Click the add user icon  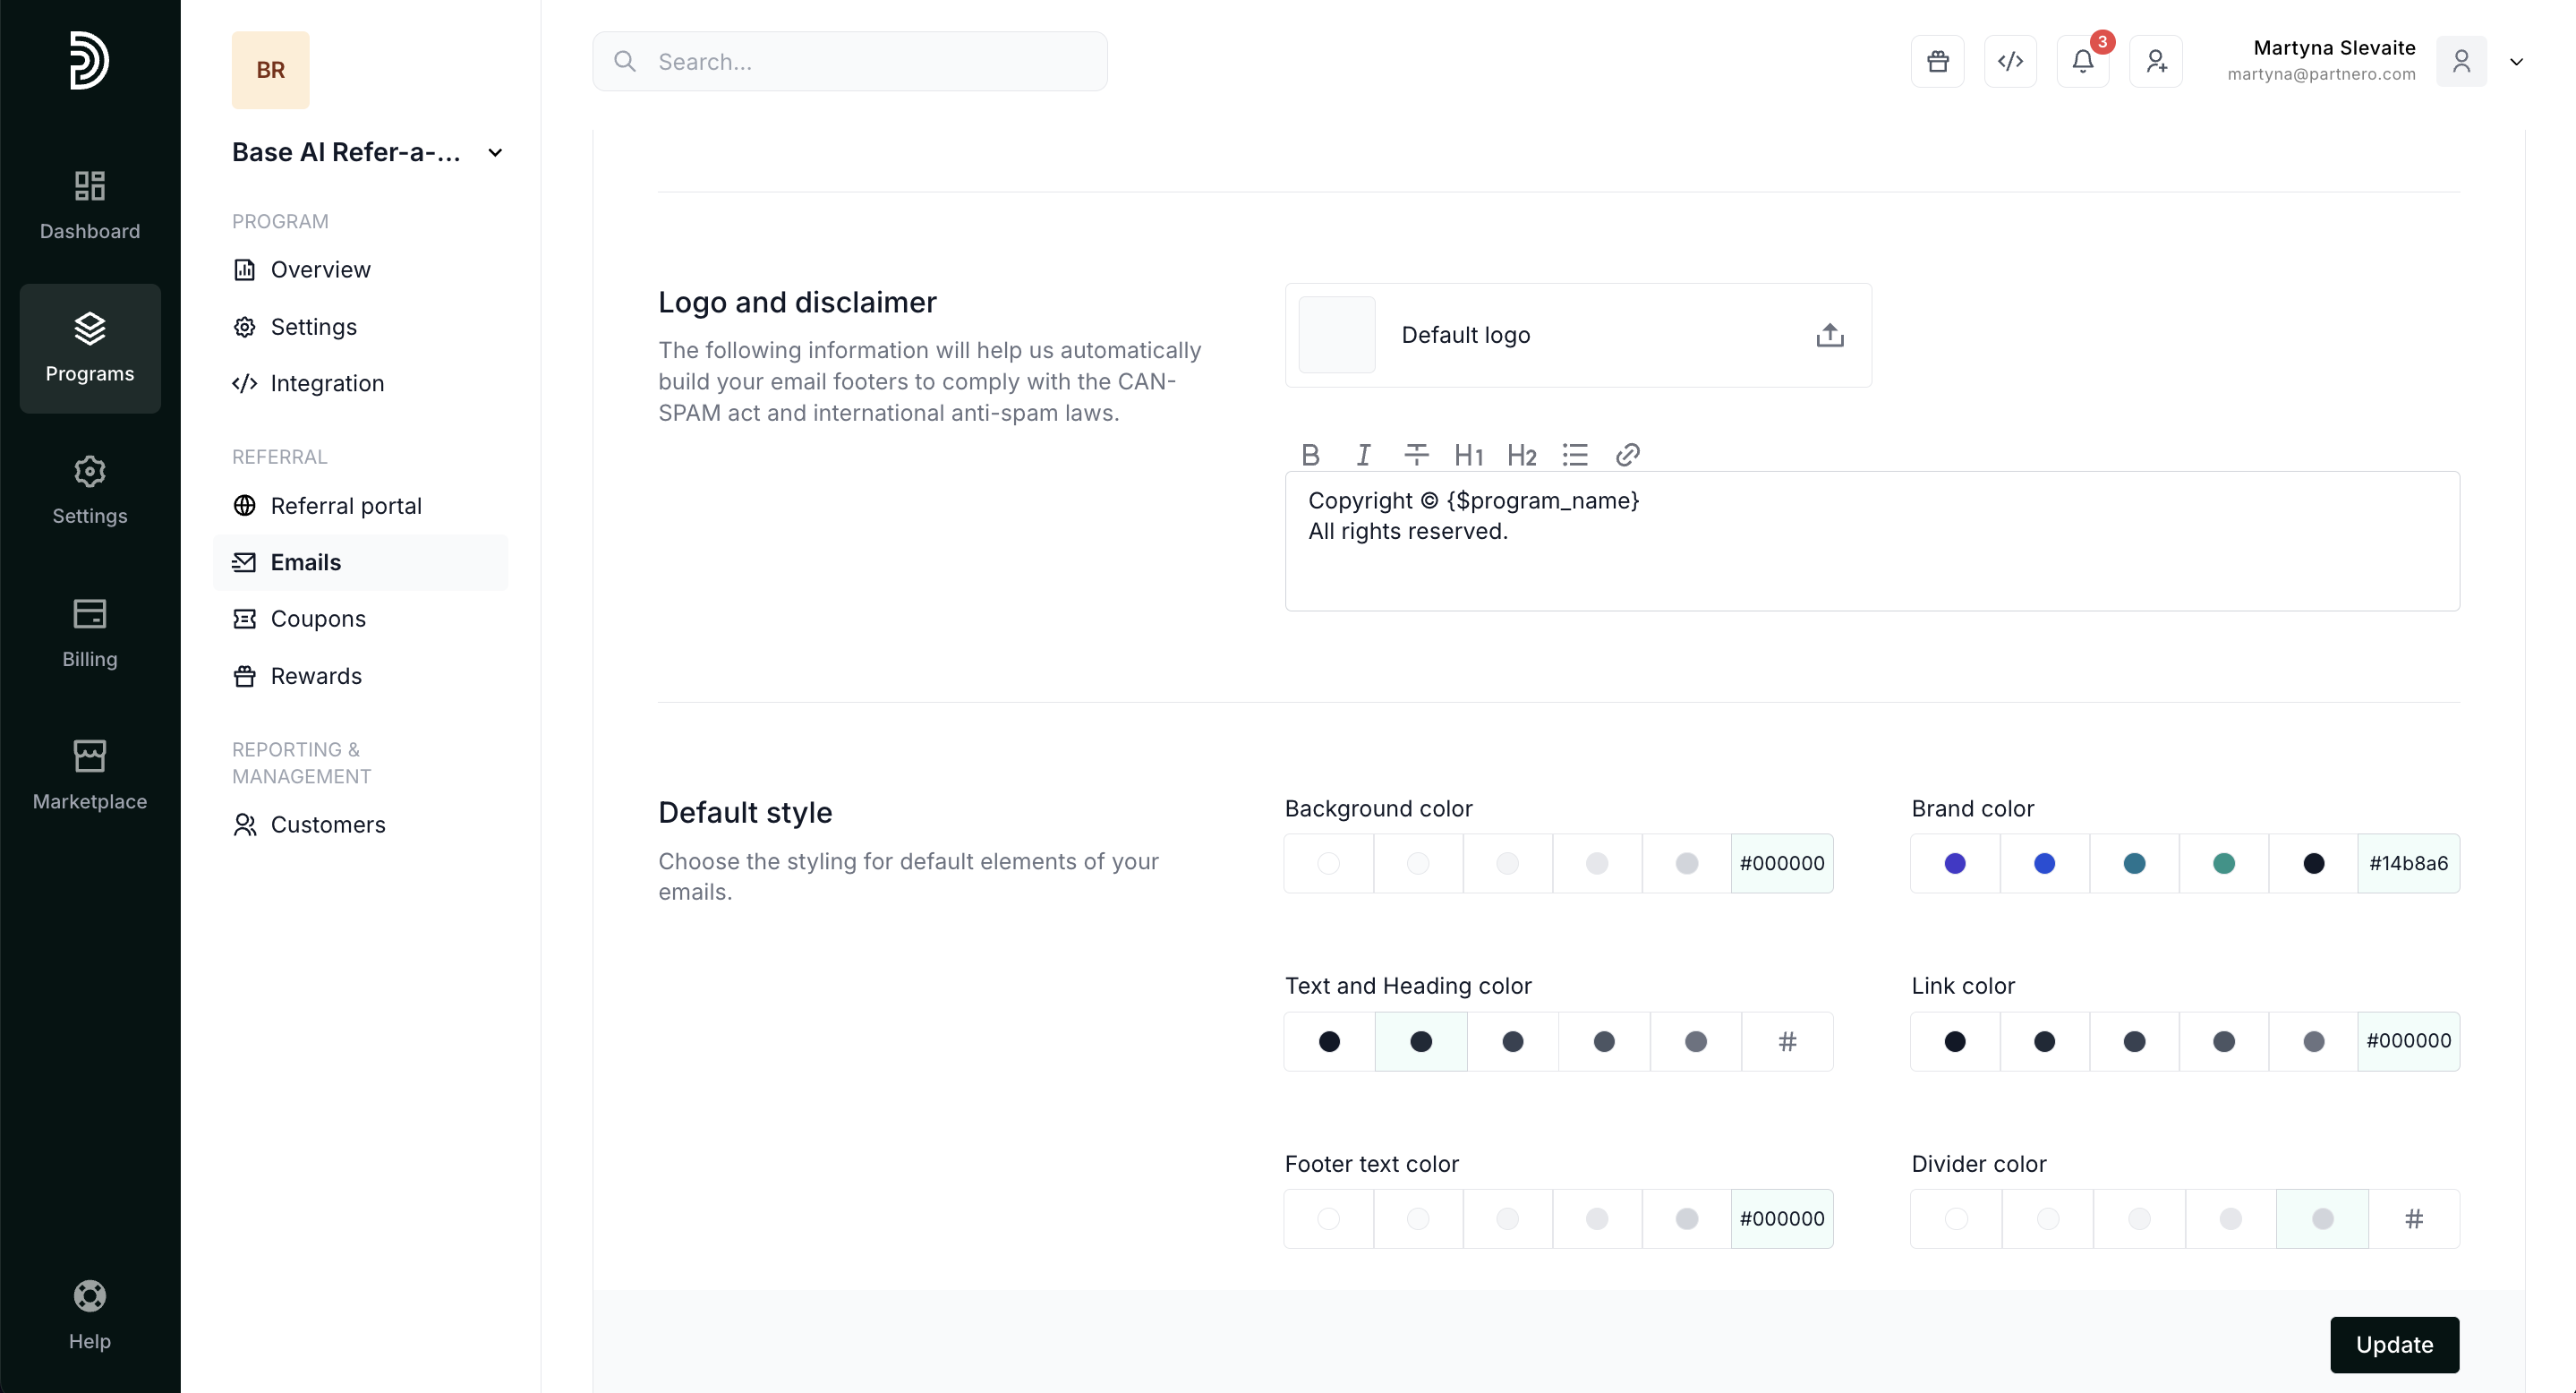point(2155,62)
